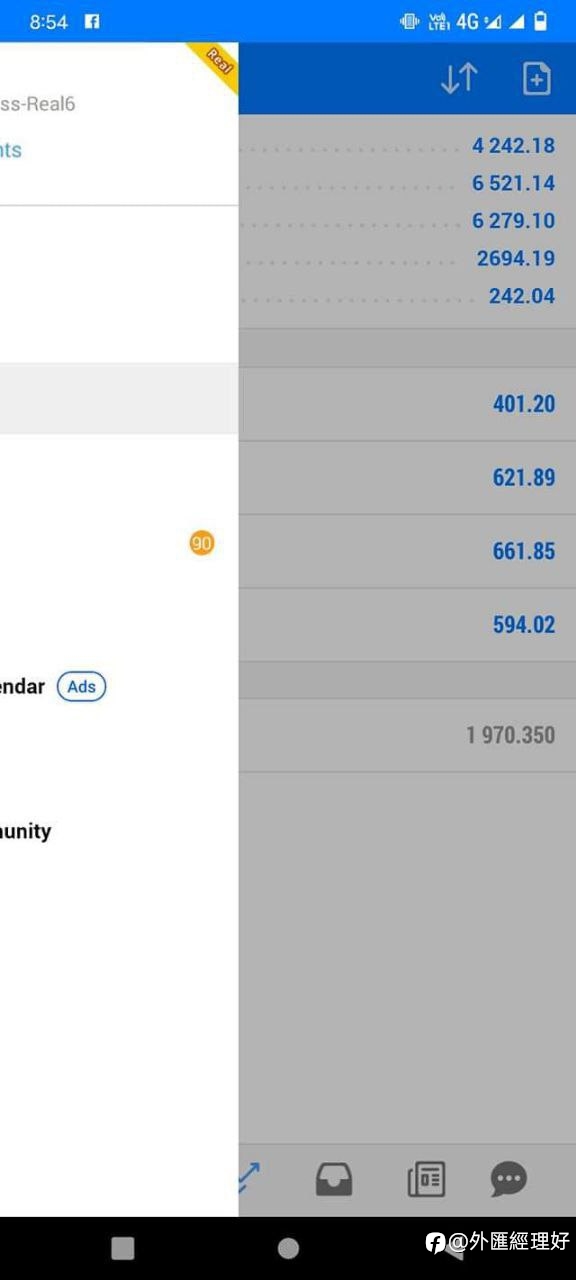Select the position row showing 661.85

407,551
